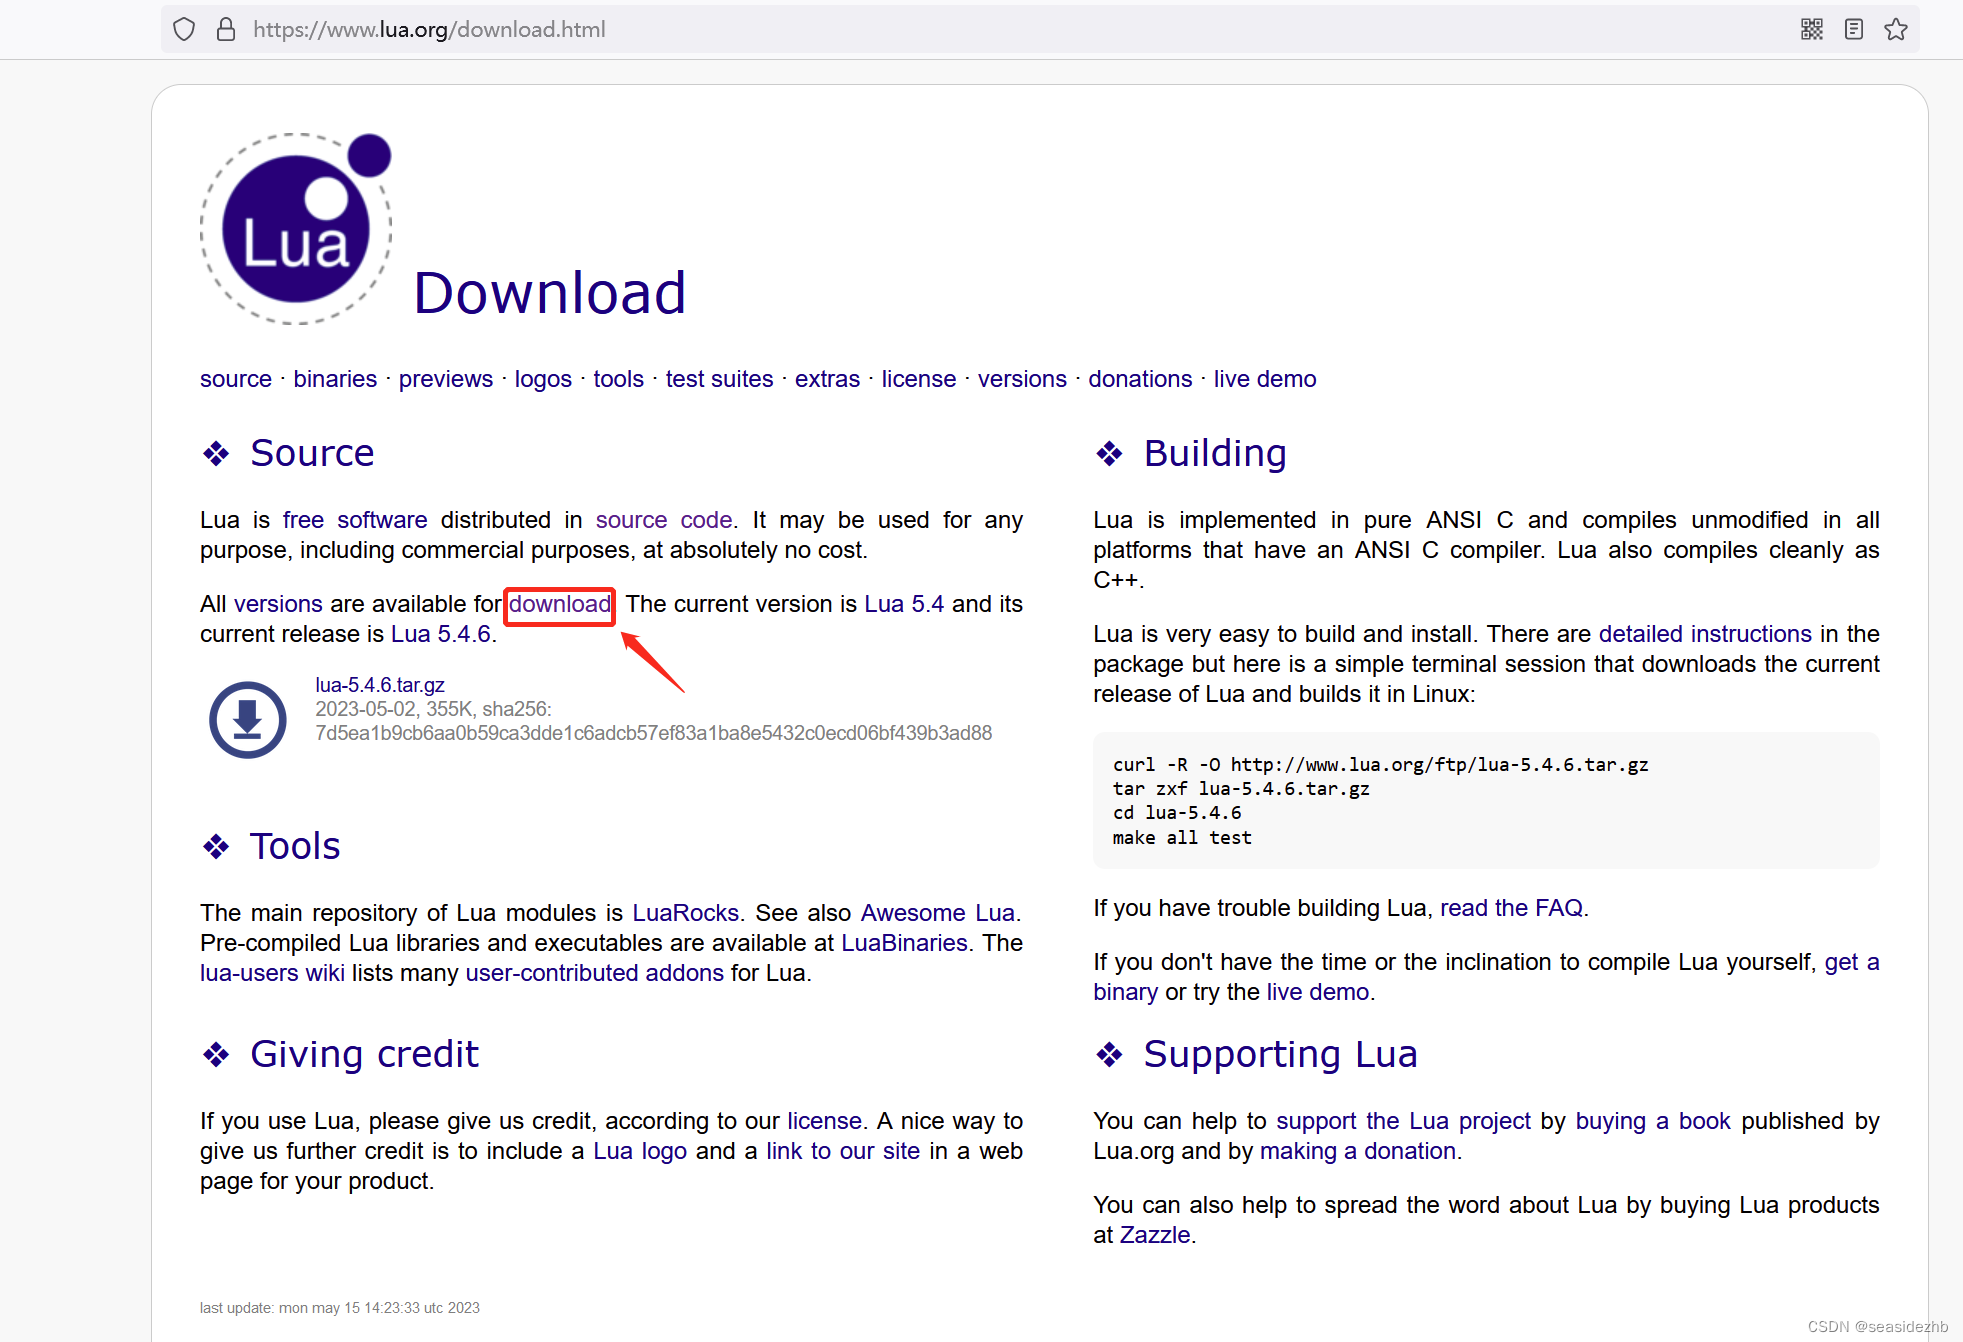
Task: Click 'make all test' command text
Action: (1182, 838)
